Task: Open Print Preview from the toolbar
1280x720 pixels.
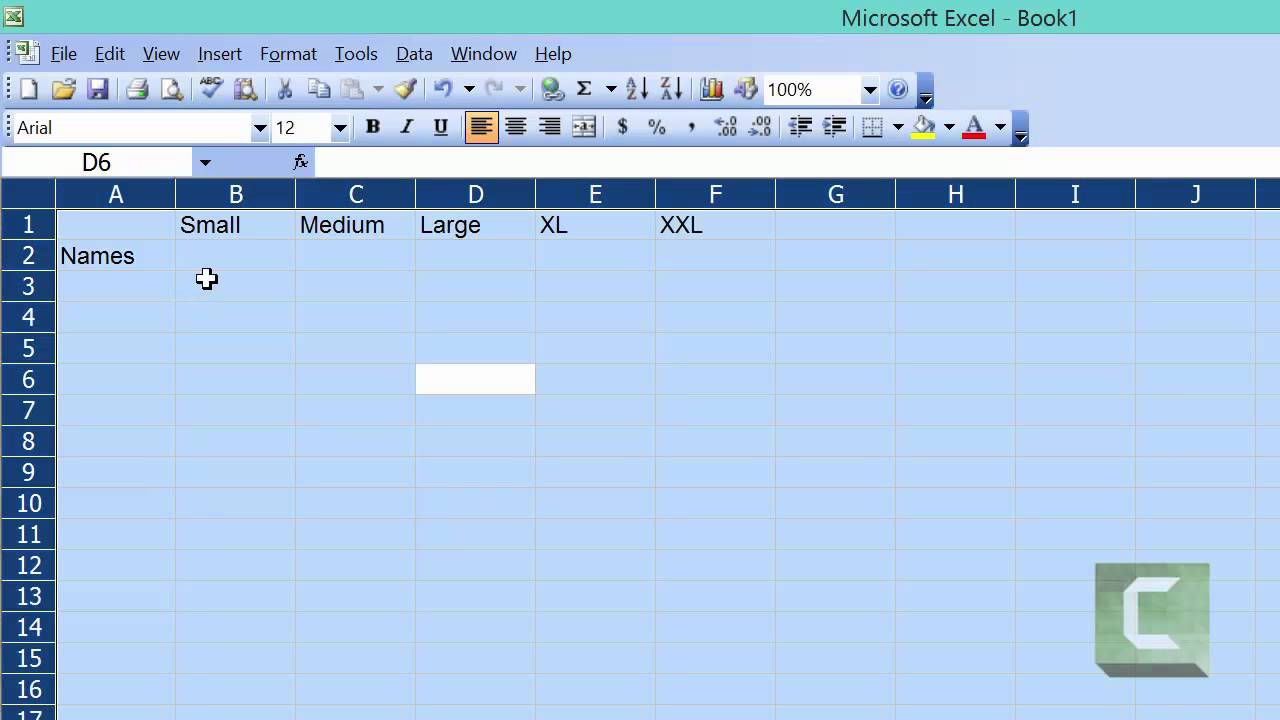Action: (172, 90)
